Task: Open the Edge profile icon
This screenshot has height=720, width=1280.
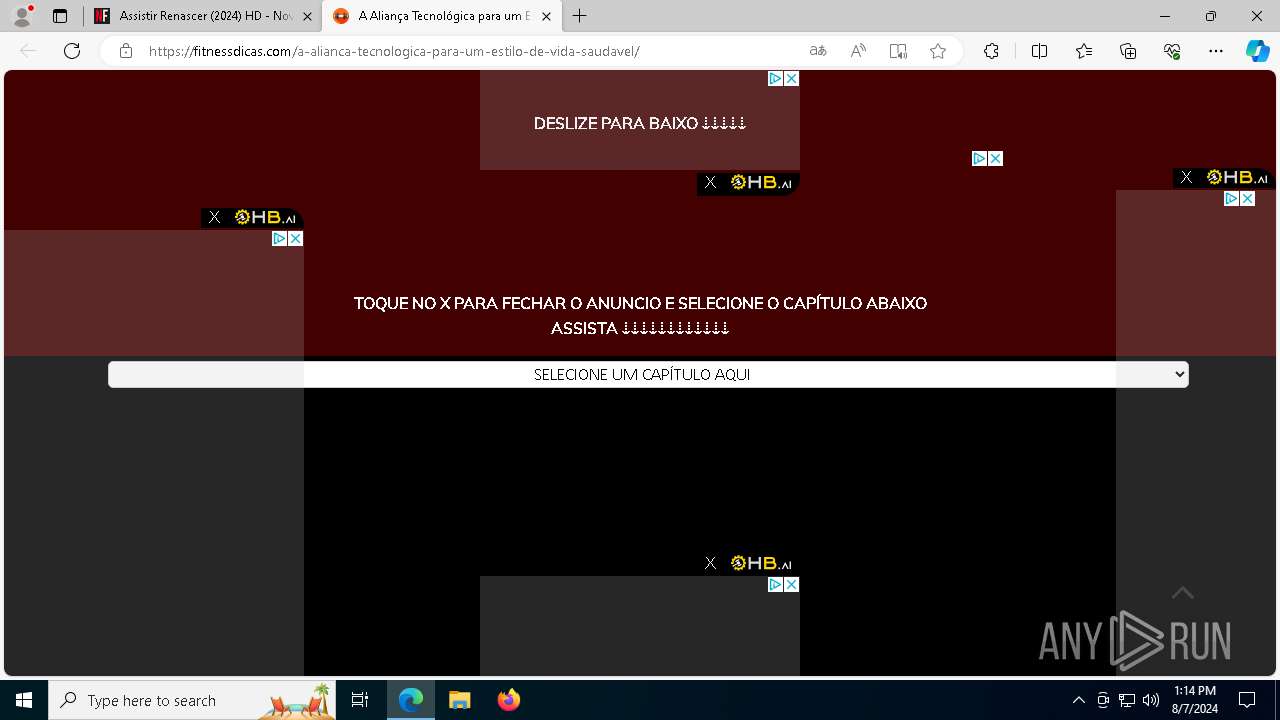Action: pos(22,16)
